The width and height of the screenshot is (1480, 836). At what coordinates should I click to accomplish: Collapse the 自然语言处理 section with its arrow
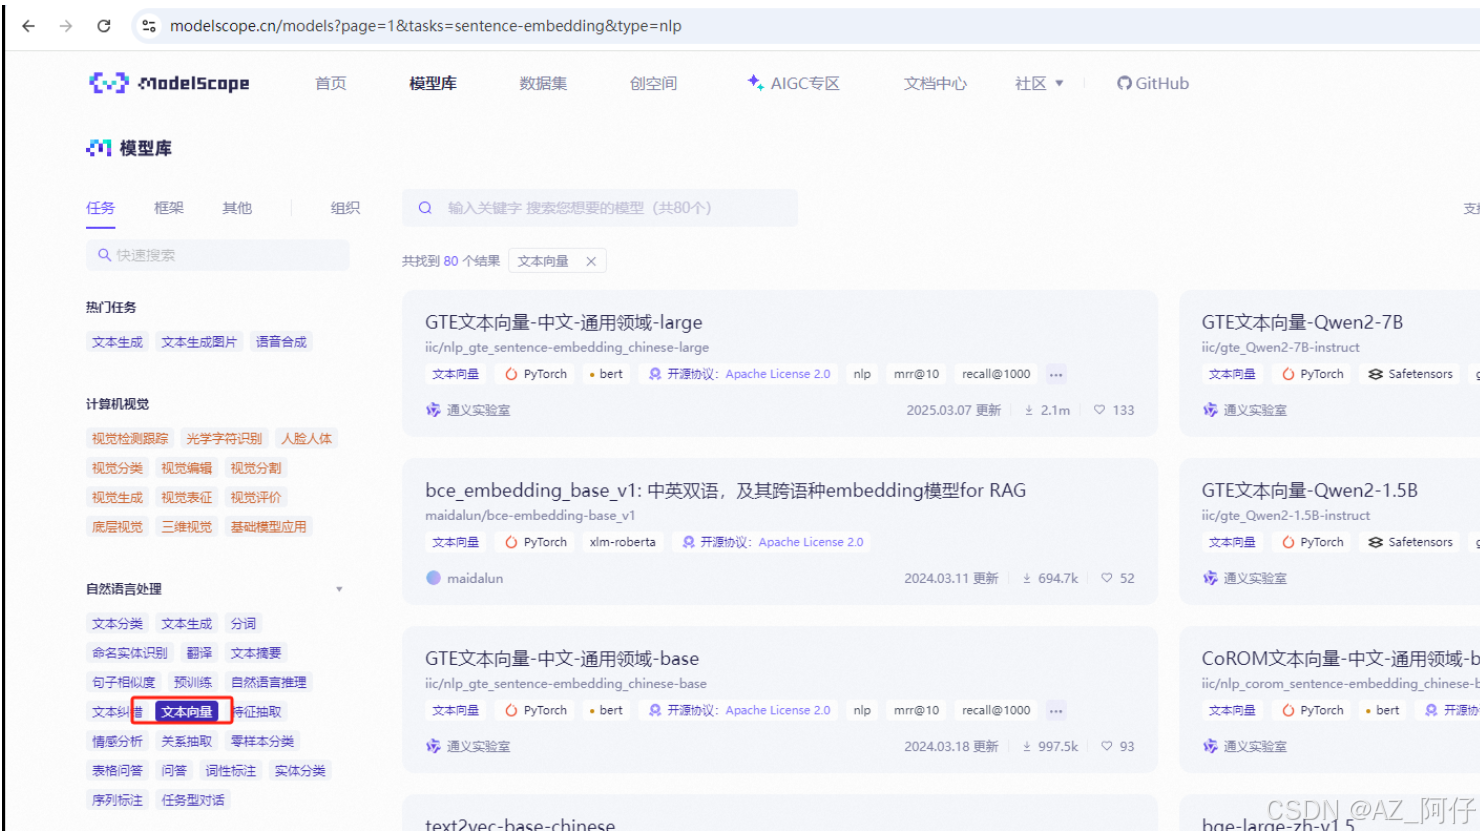(339, 589)
